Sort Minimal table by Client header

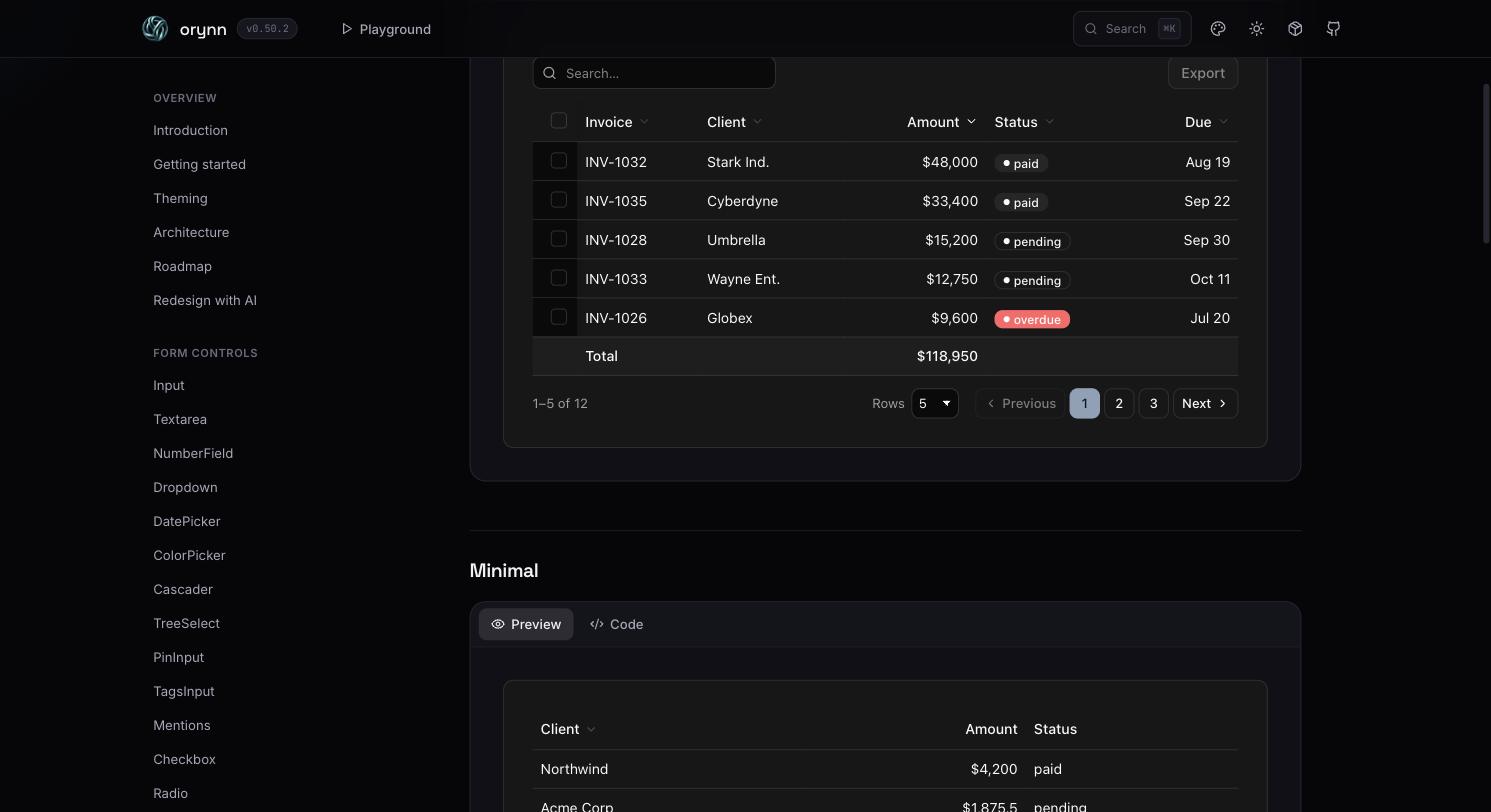tap(568, 729)
